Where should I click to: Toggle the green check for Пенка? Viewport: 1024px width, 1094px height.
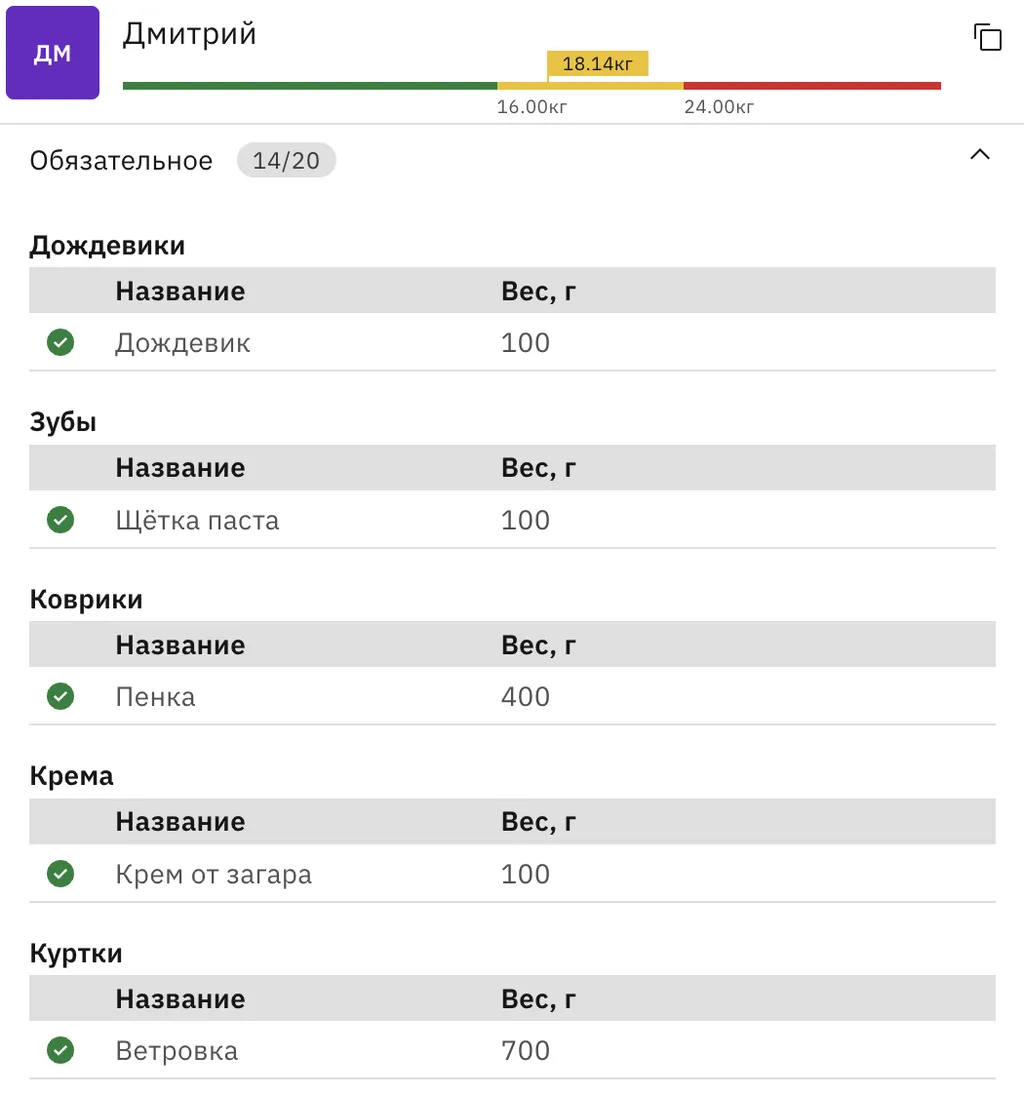(61, 697)
